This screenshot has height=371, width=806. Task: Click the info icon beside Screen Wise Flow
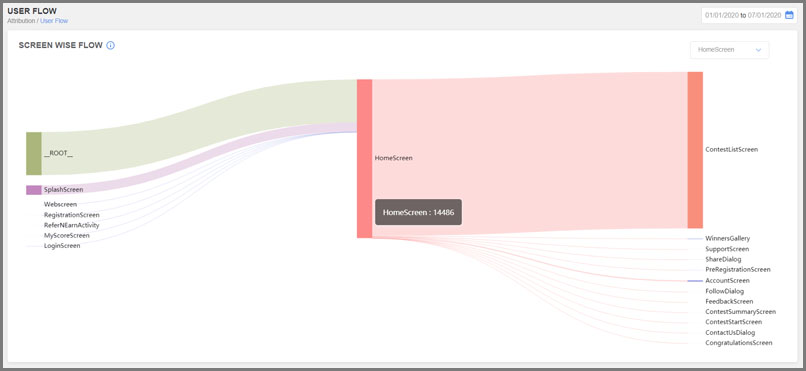[111, 45]
